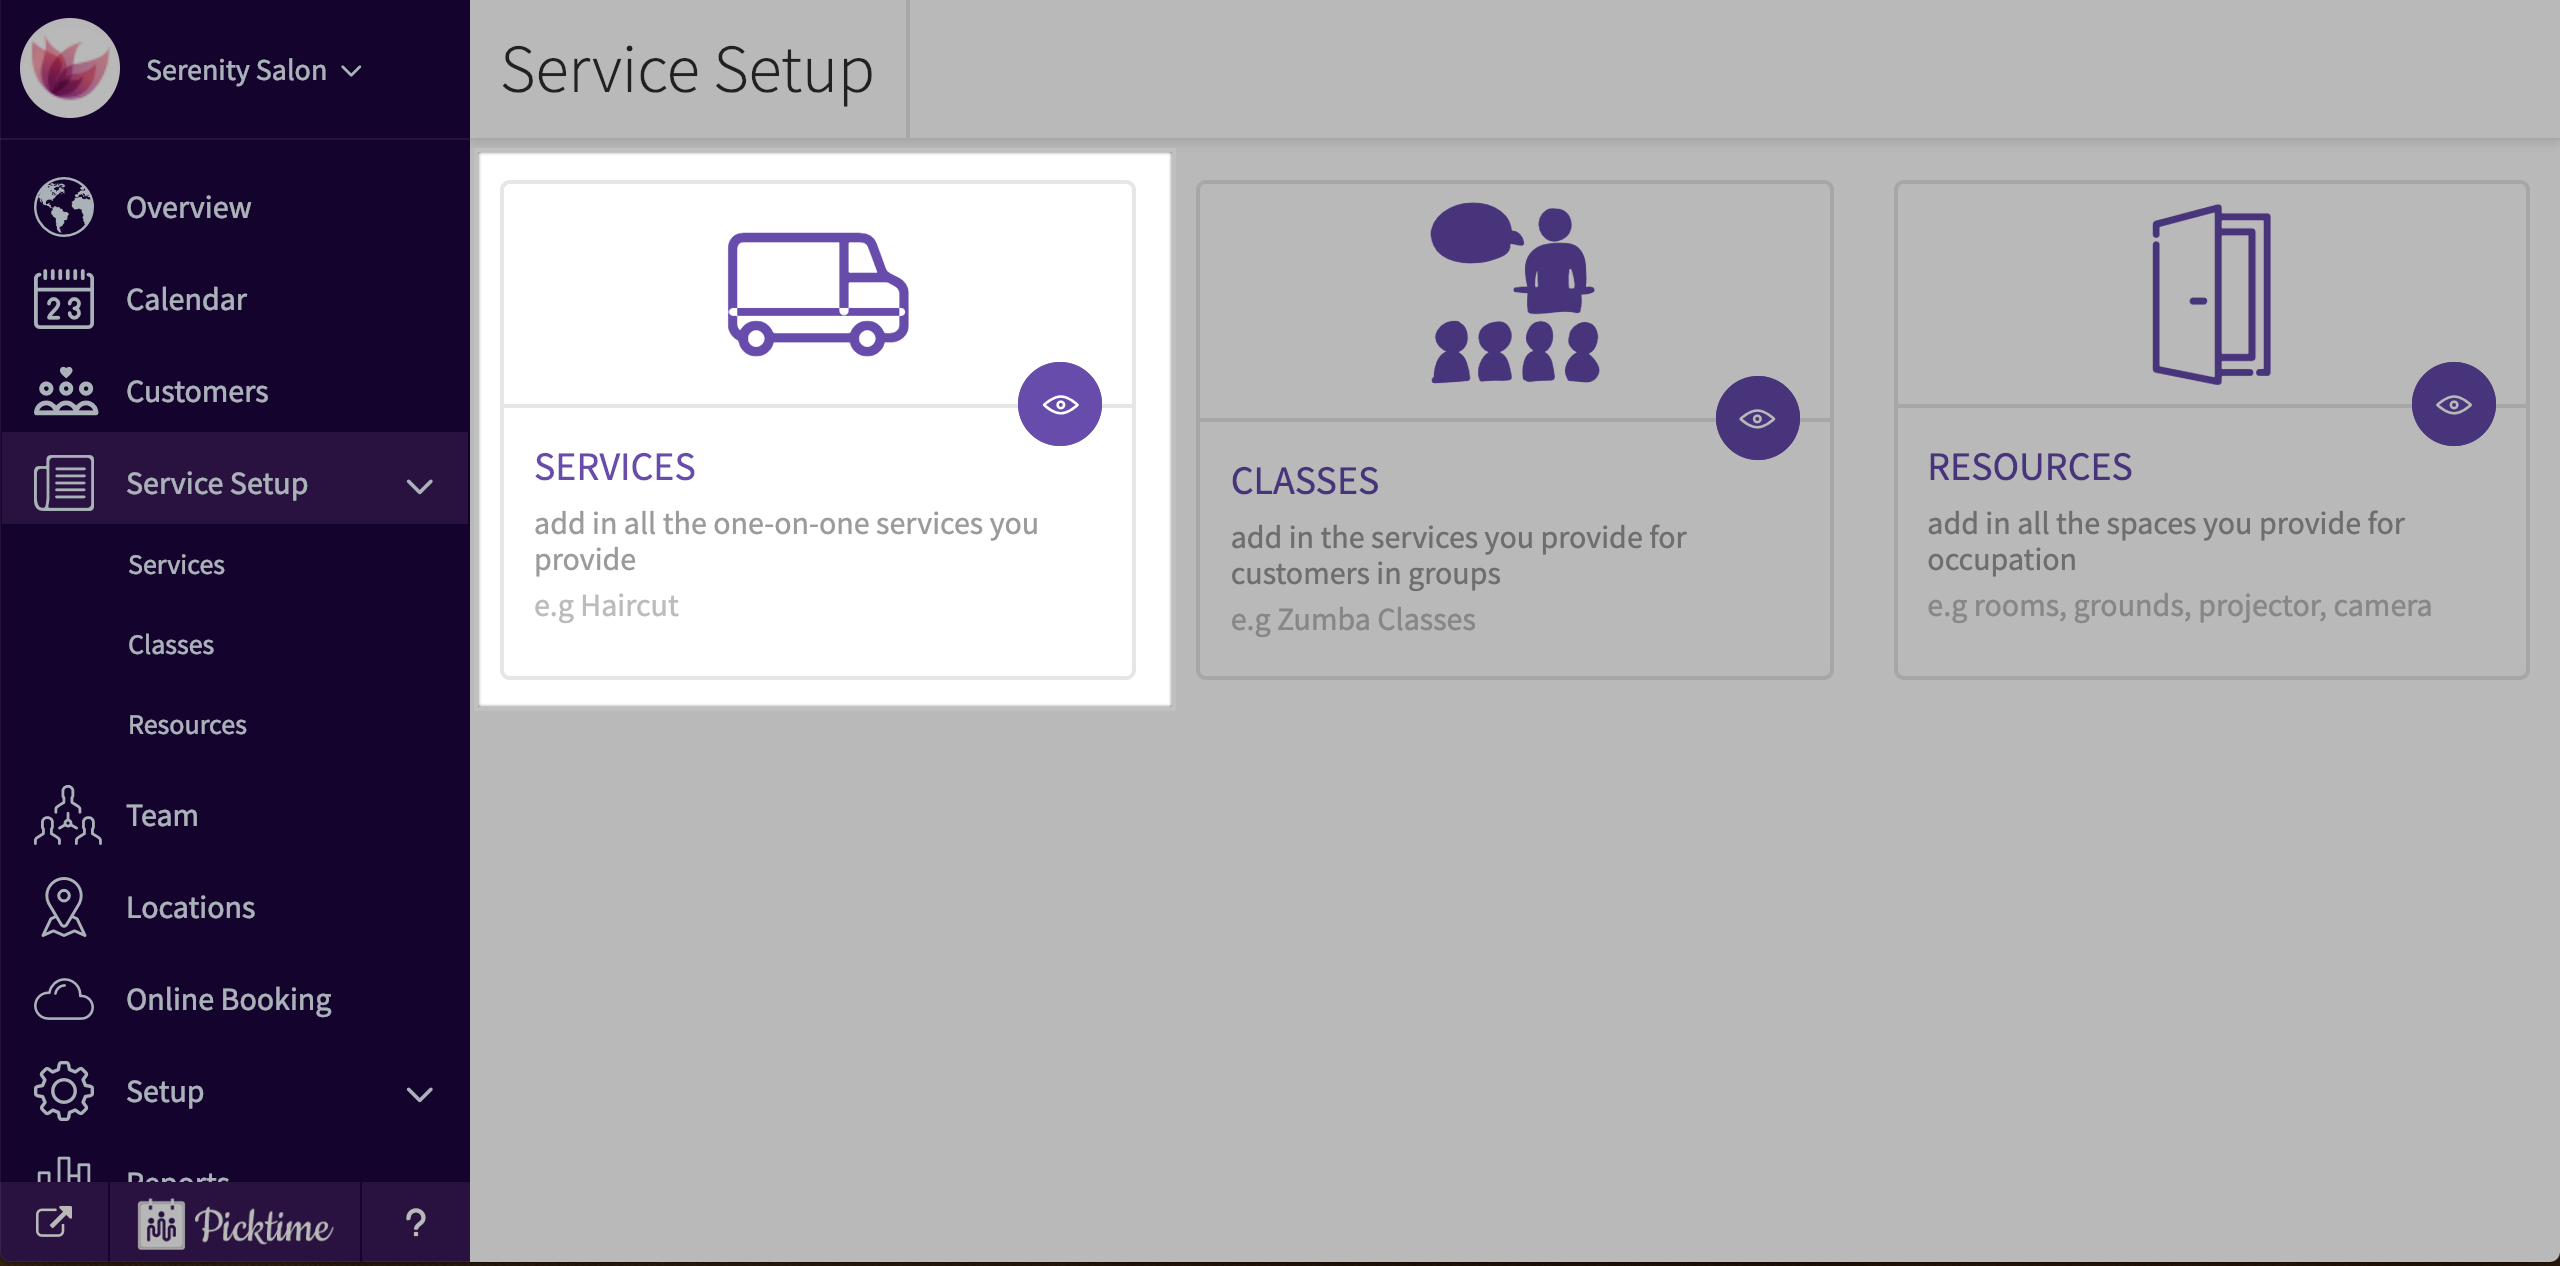The image size is (2560, 1266).
Task: Click the external link icon at bottom left
Action: [x=54, y=1221]
